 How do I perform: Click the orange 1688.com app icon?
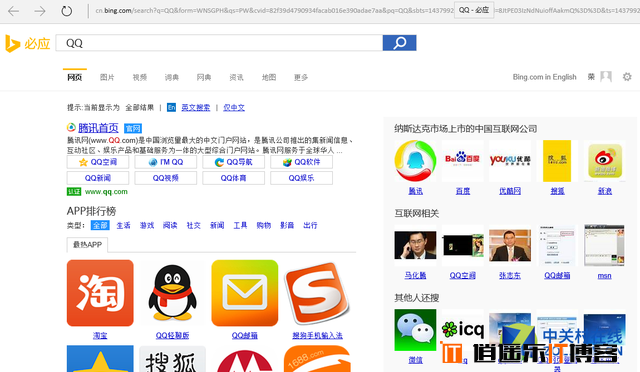point(317,359)
